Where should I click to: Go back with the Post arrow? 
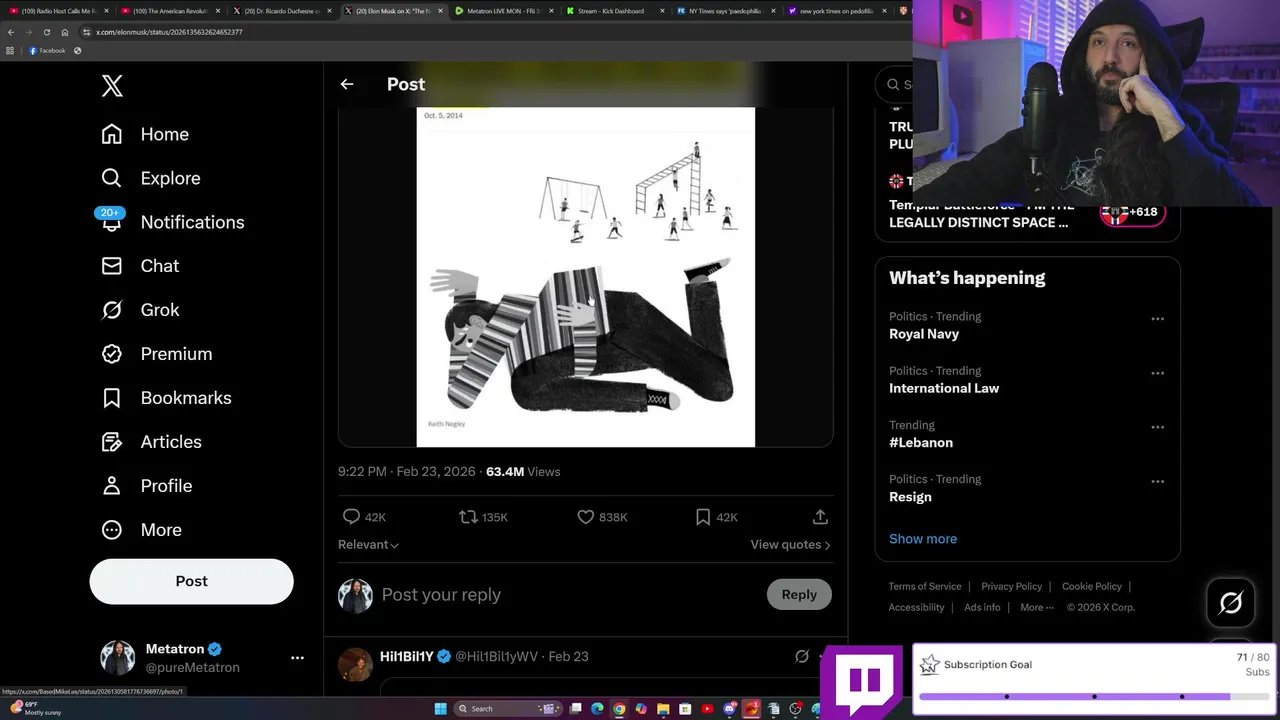[x=347, y=84]
